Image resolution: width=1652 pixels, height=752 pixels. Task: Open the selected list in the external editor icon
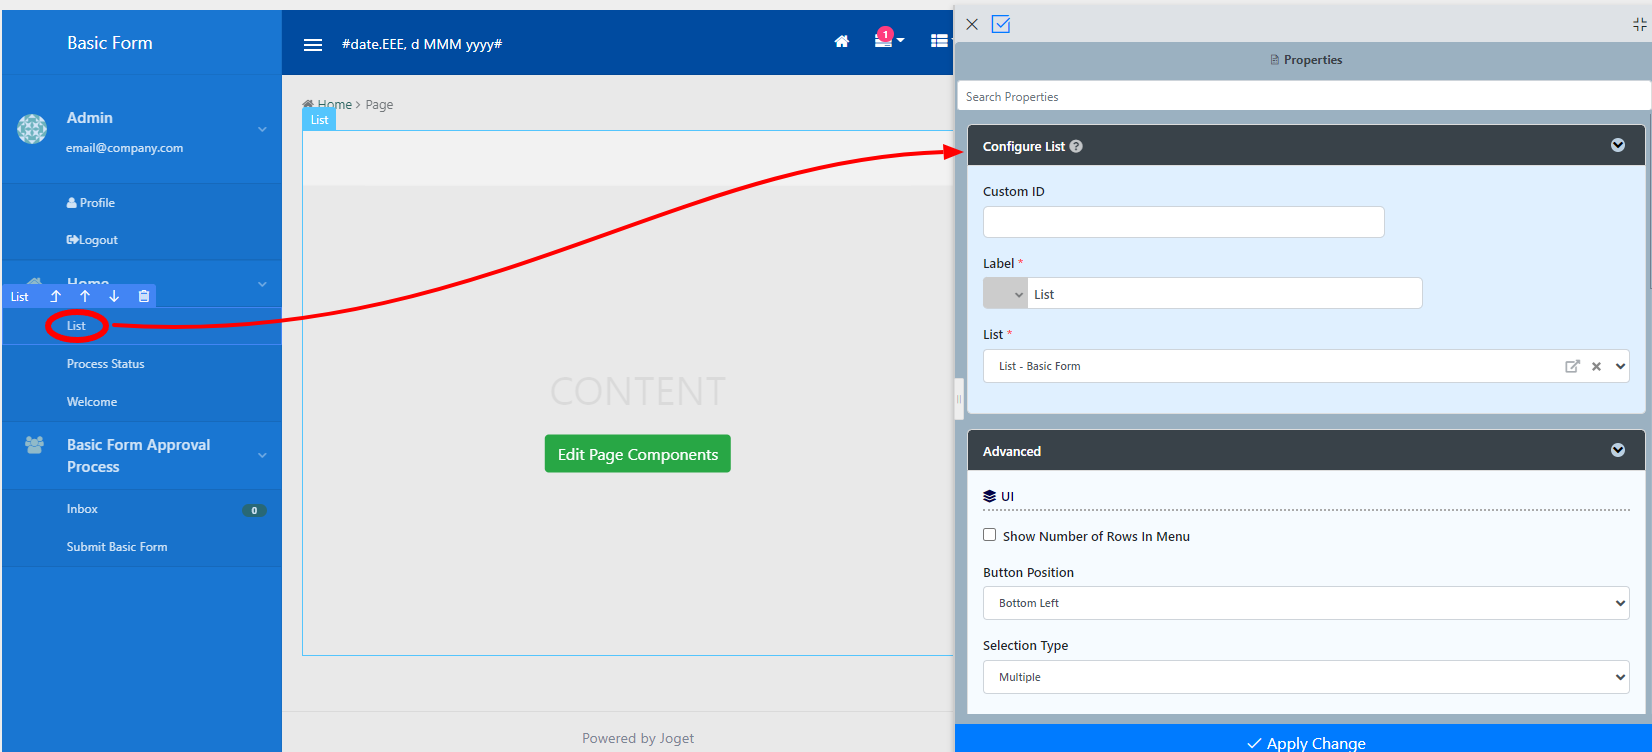(x=1572, y=366)
